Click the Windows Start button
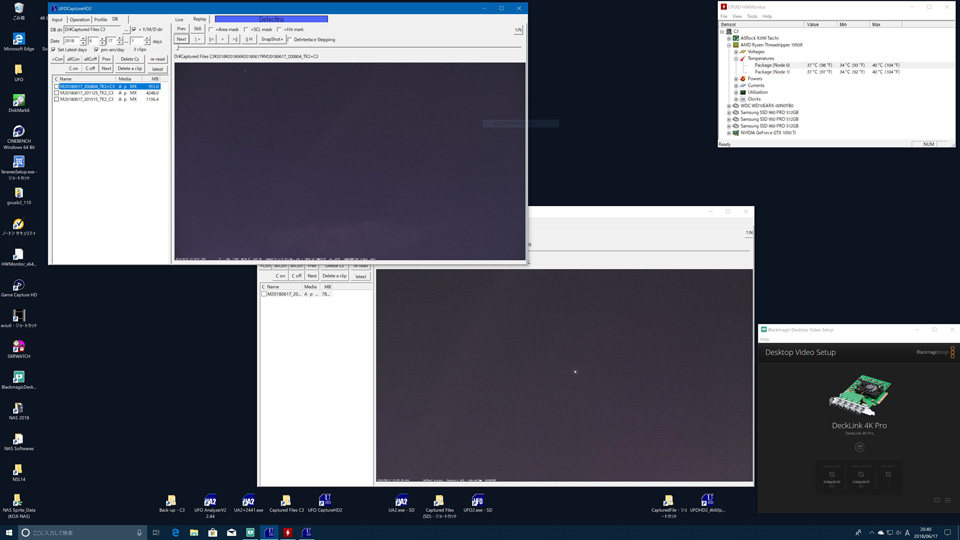The height and width of the screenshot is (540, 960). [x=9, y=533]
